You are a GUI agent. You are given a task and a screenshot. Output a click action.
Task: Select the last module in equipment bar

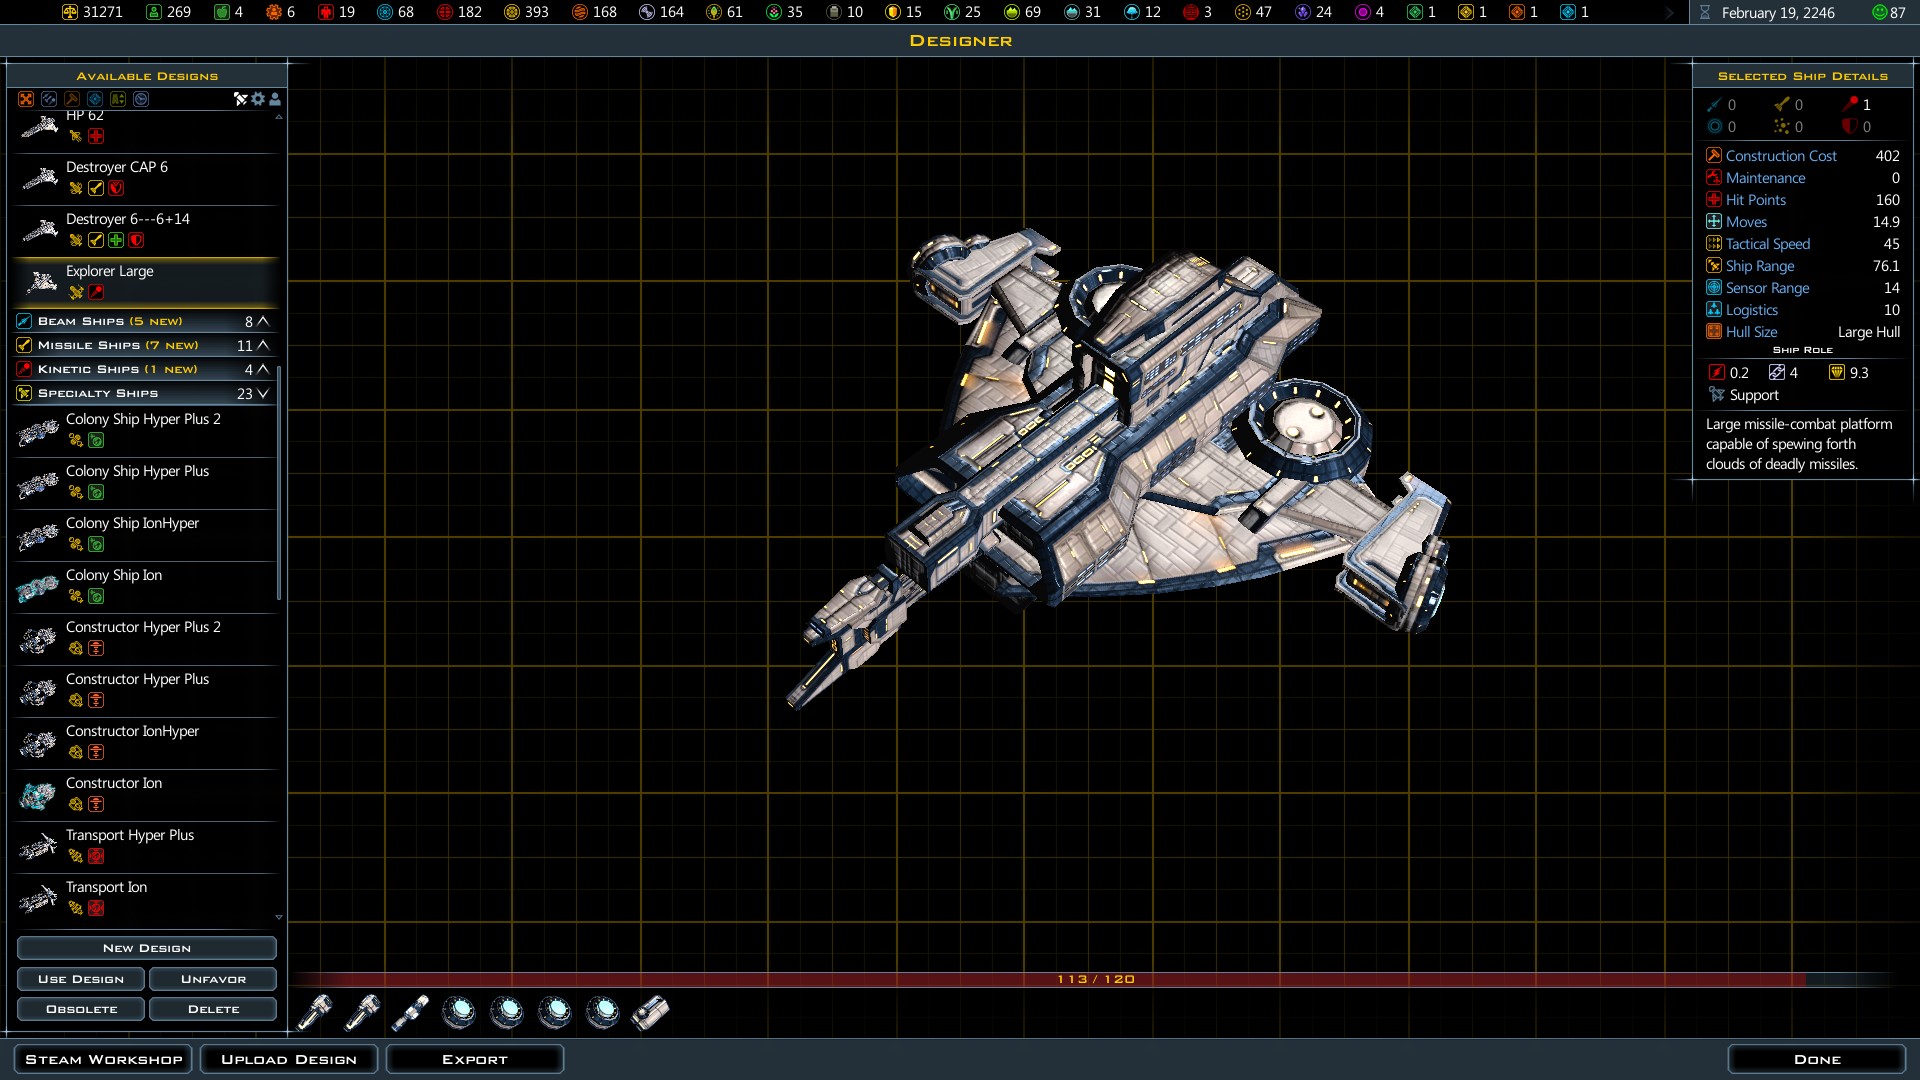(651, 1013)
